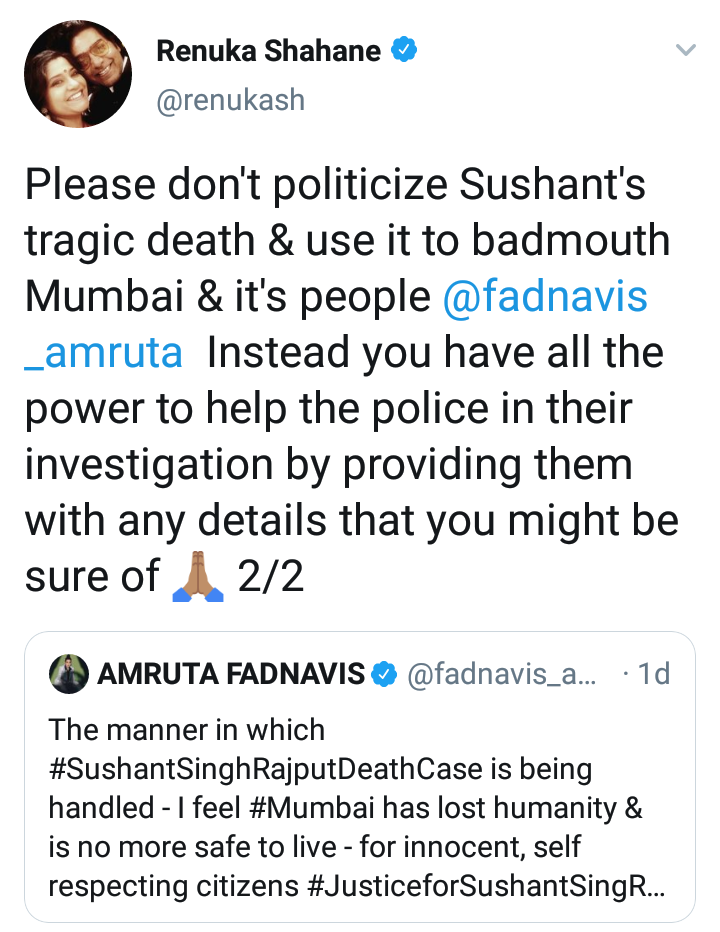Open the @fadnavis mention in the tweet
This screenshot has width=720, height=932.
pyautogui.click(x=544, y=297)
